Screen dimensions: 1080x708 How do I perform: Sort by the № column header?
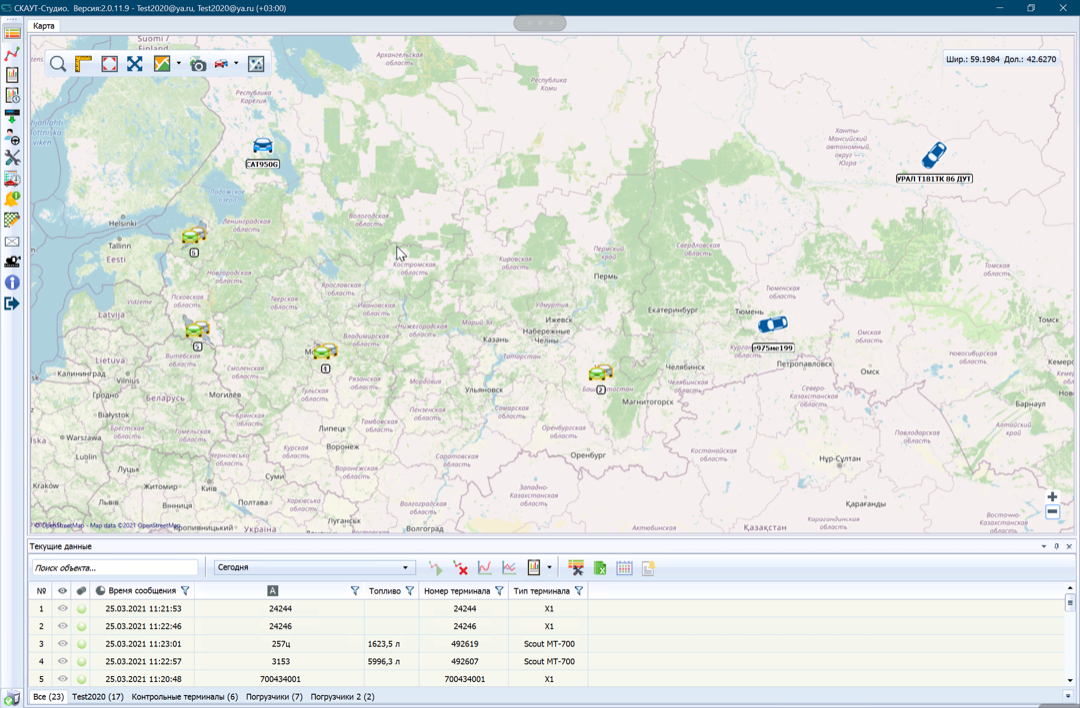click(x=41, y=591)
